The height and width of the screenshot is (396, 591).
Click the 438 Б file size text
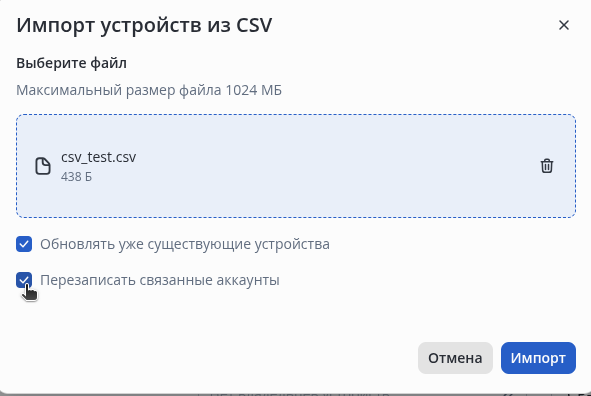coord(77,177)
